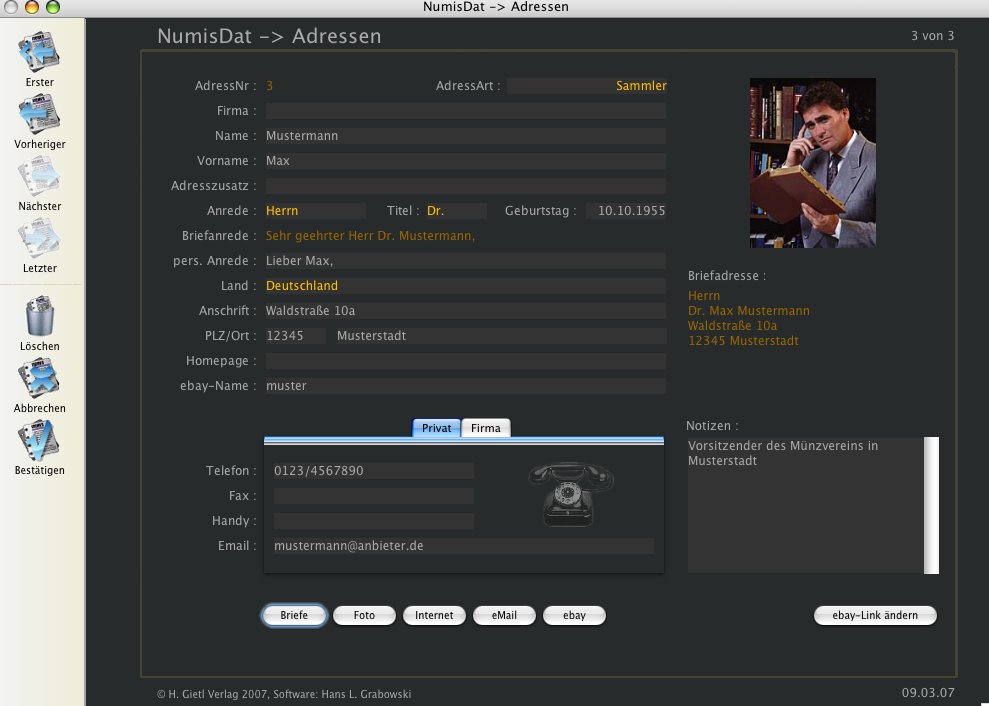The width and height of the screenshot is (989, 706).
Task: Delete record using Löschen trash icon
Action: (39, 315)
